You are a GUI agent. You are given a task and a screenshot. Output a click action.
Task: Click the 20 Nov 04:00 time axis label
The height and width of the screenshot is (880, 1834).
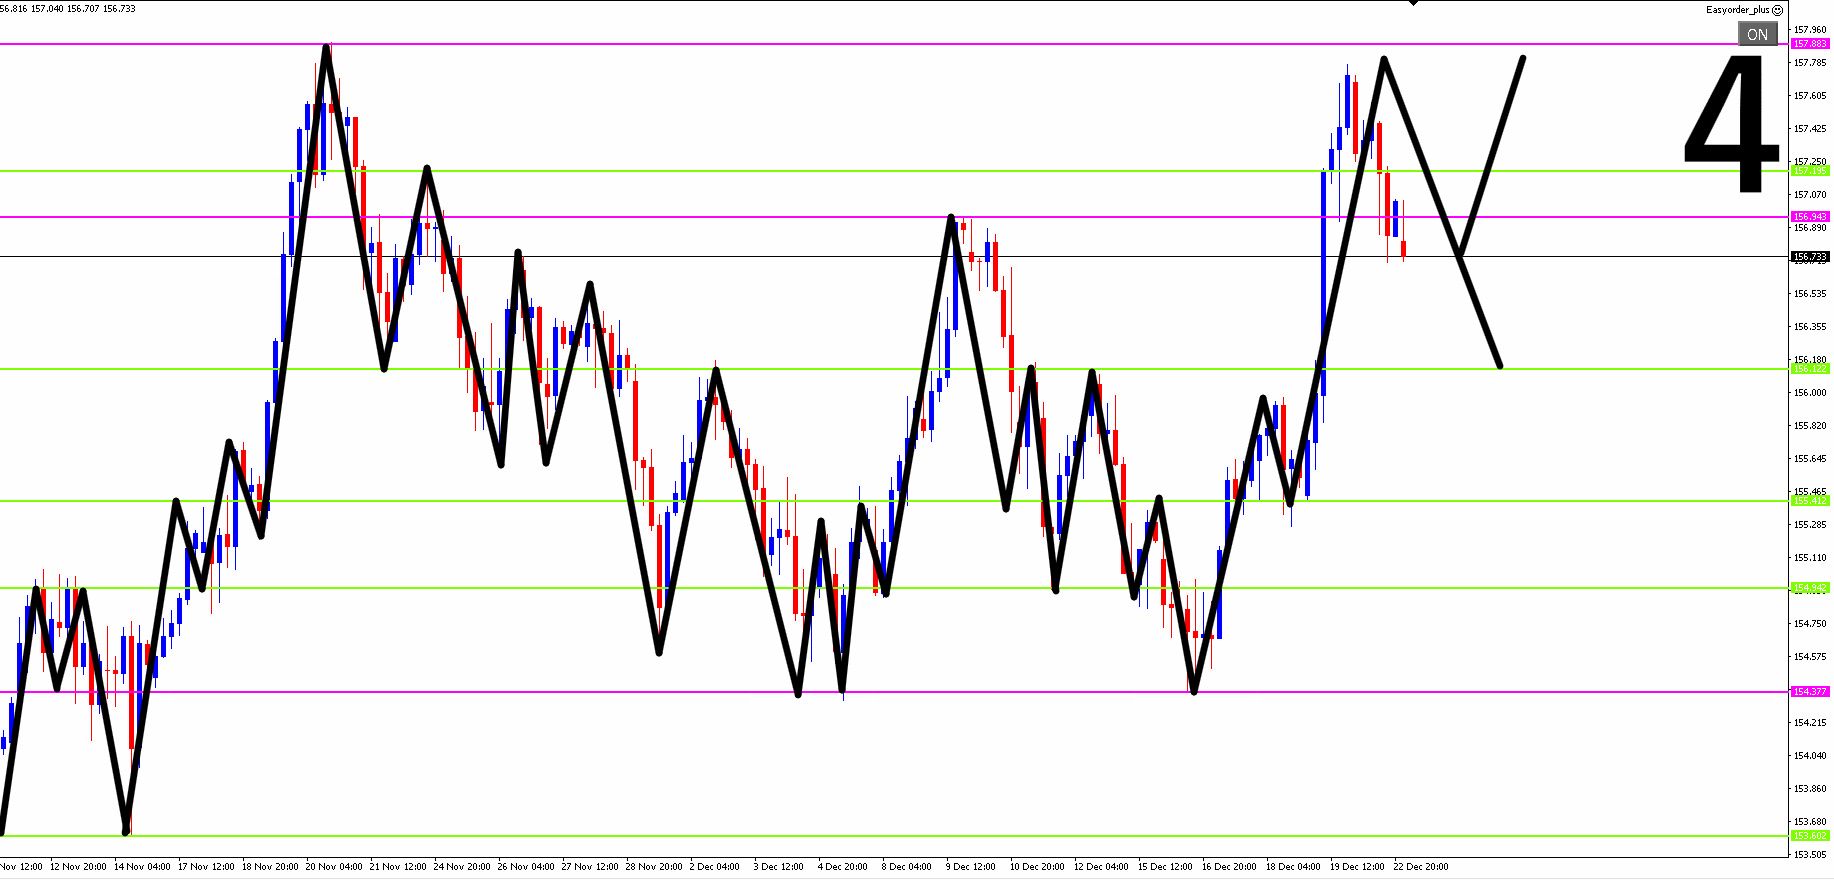pos(334,867)
